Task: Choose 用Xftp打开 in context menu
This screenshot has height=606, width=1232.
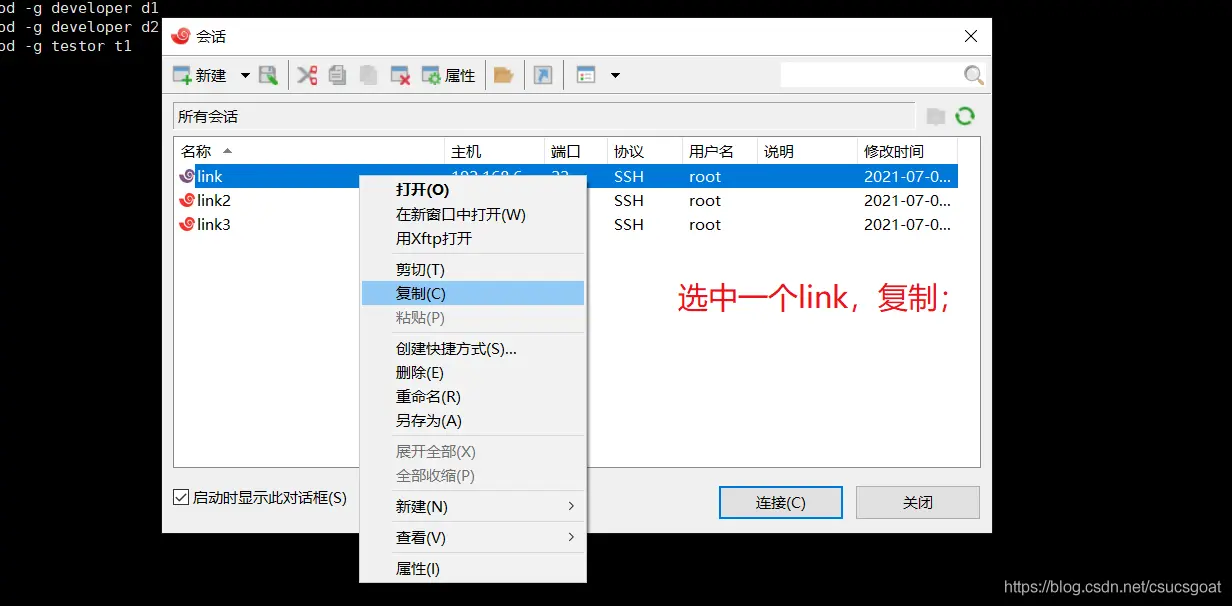Action: click(472, 238)
